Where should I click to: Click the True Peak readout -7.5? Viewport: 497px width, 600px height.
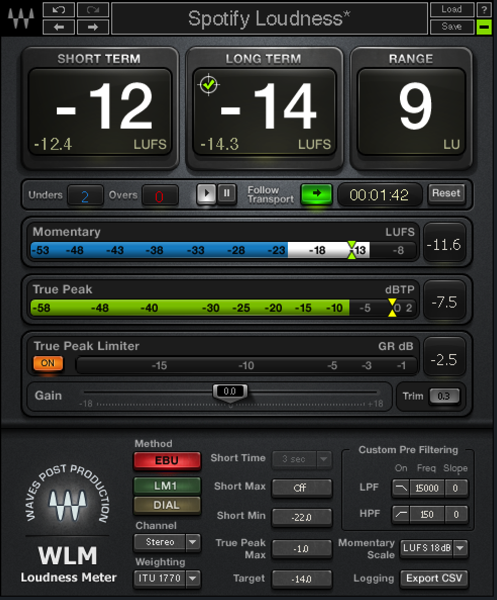[x=444, y=302]
